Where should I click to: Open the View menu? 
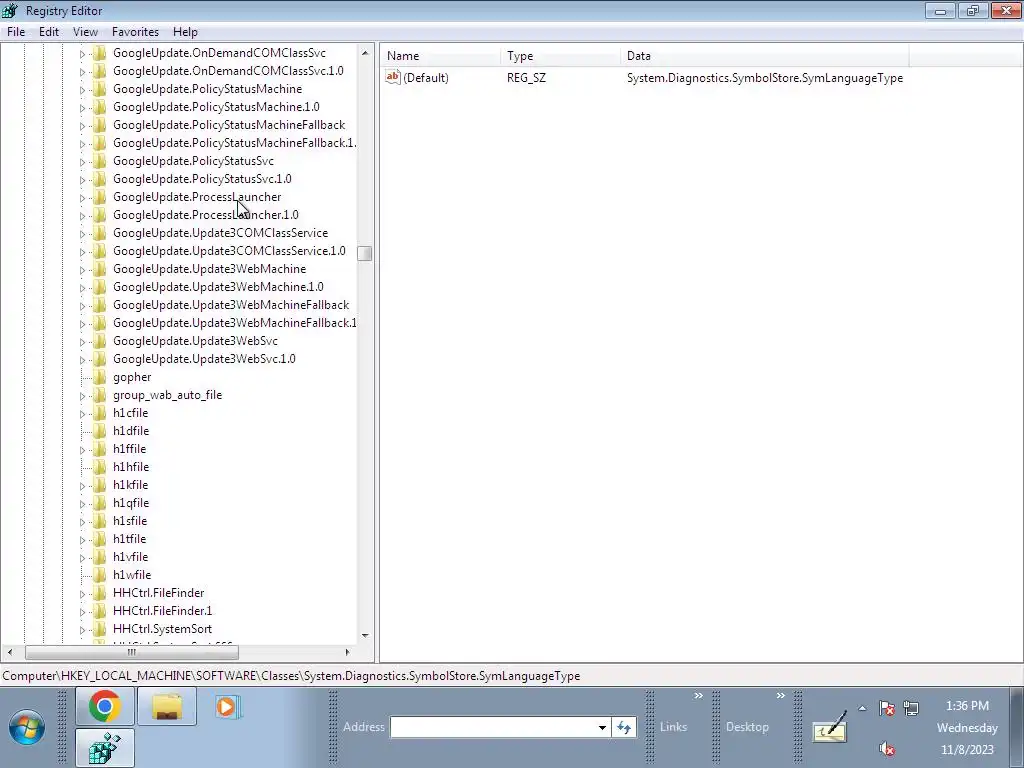(85, 31)
